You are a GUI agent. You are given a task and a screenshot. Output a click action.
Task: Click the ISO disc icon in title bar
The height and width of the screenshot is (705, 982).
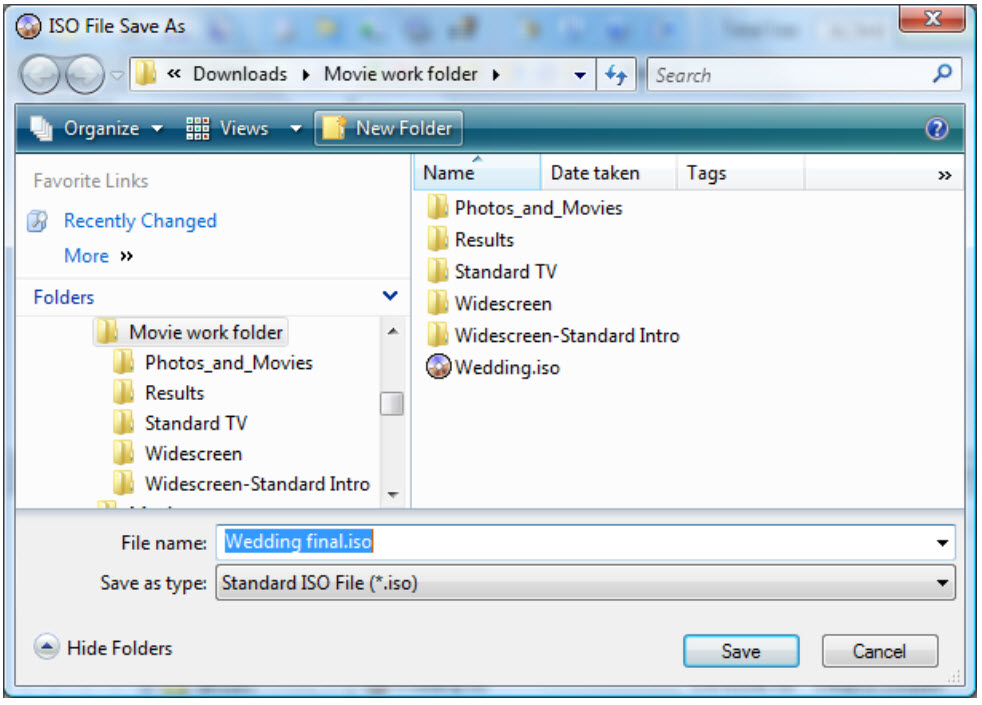(28, 26)
